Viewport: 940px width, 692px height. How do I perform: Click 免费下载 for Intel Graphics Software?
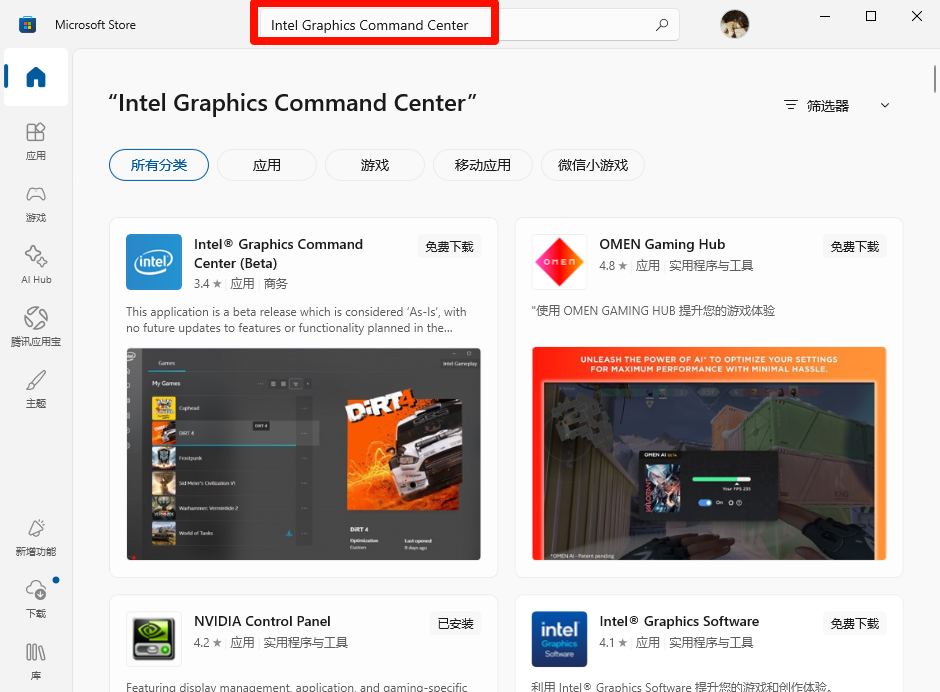855,624
